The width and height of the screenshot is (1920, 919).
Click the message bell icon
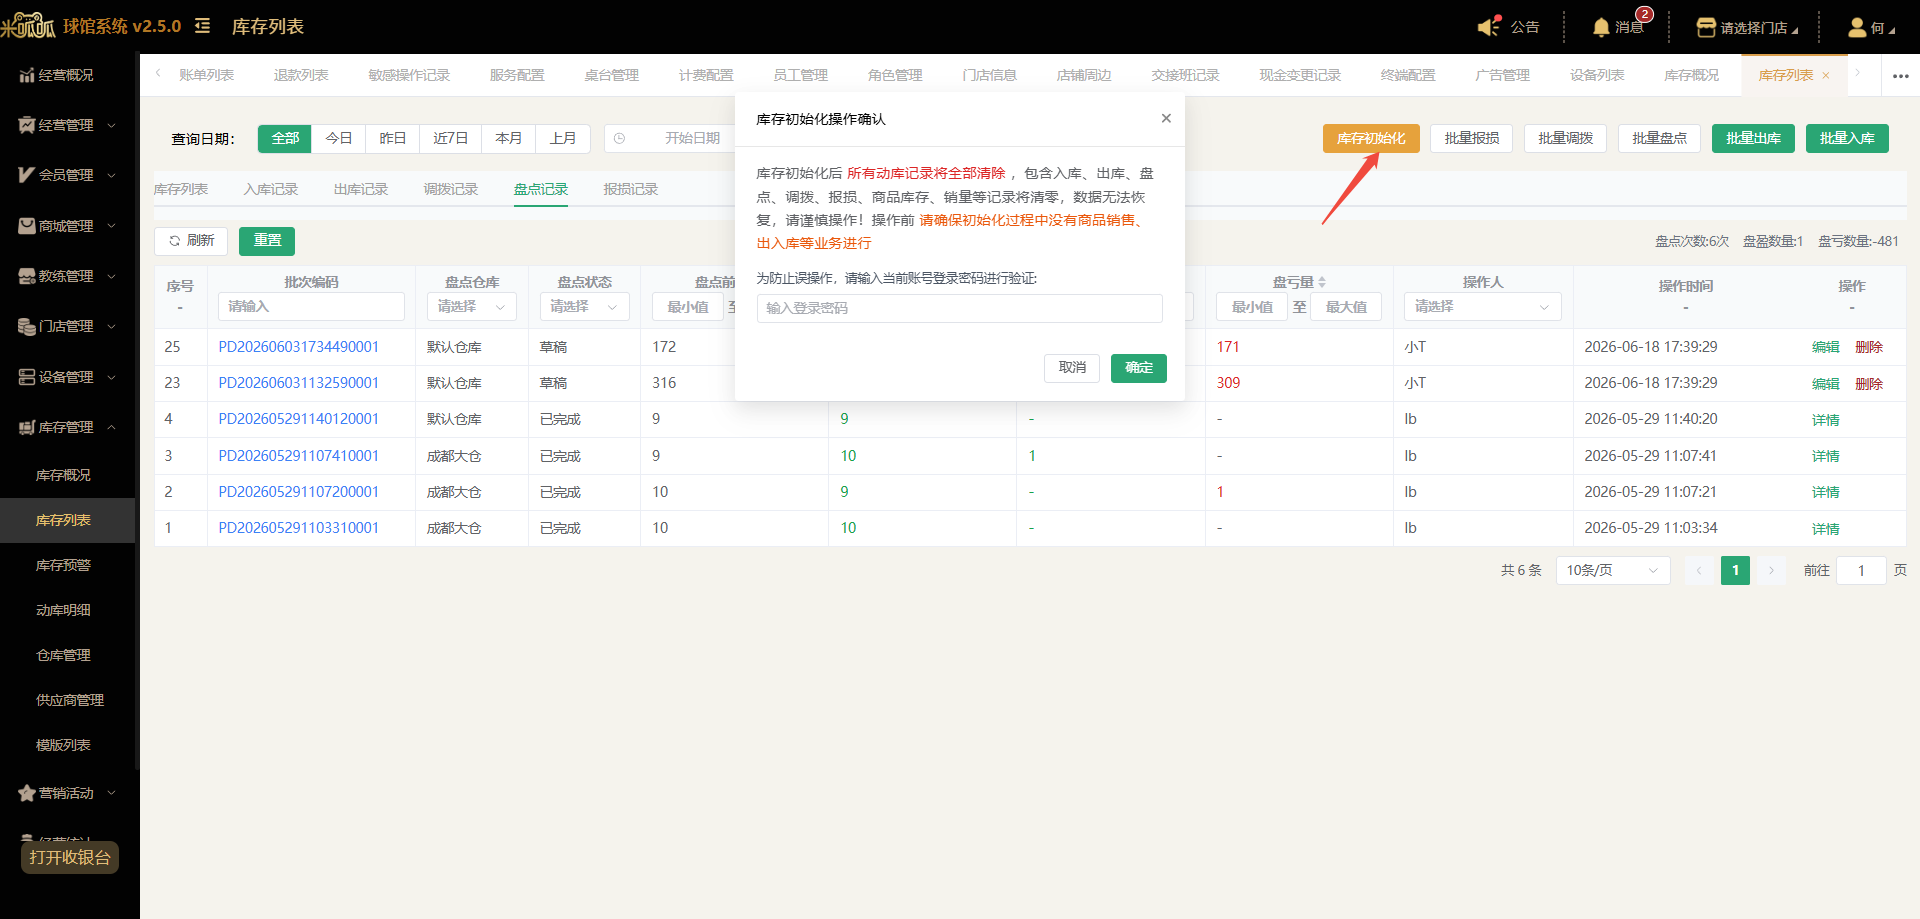pyautogui.click(x=1601, y=27)
